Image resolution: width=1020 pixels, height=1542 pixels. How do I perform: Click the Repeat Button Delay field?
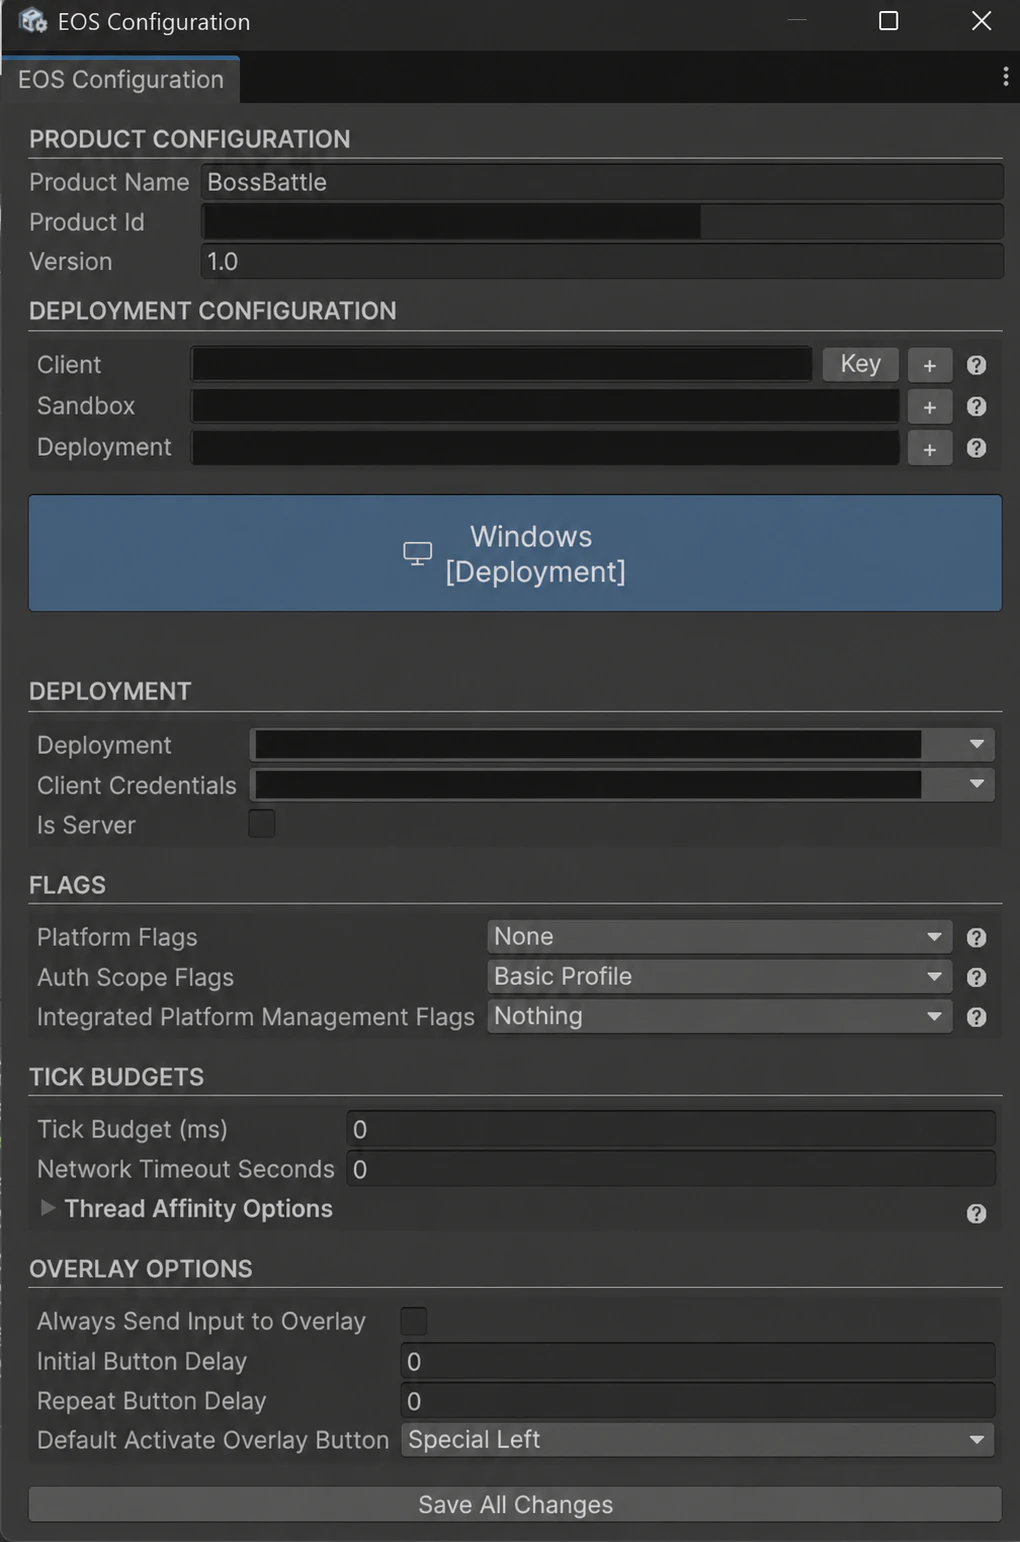click(698, 1401)
